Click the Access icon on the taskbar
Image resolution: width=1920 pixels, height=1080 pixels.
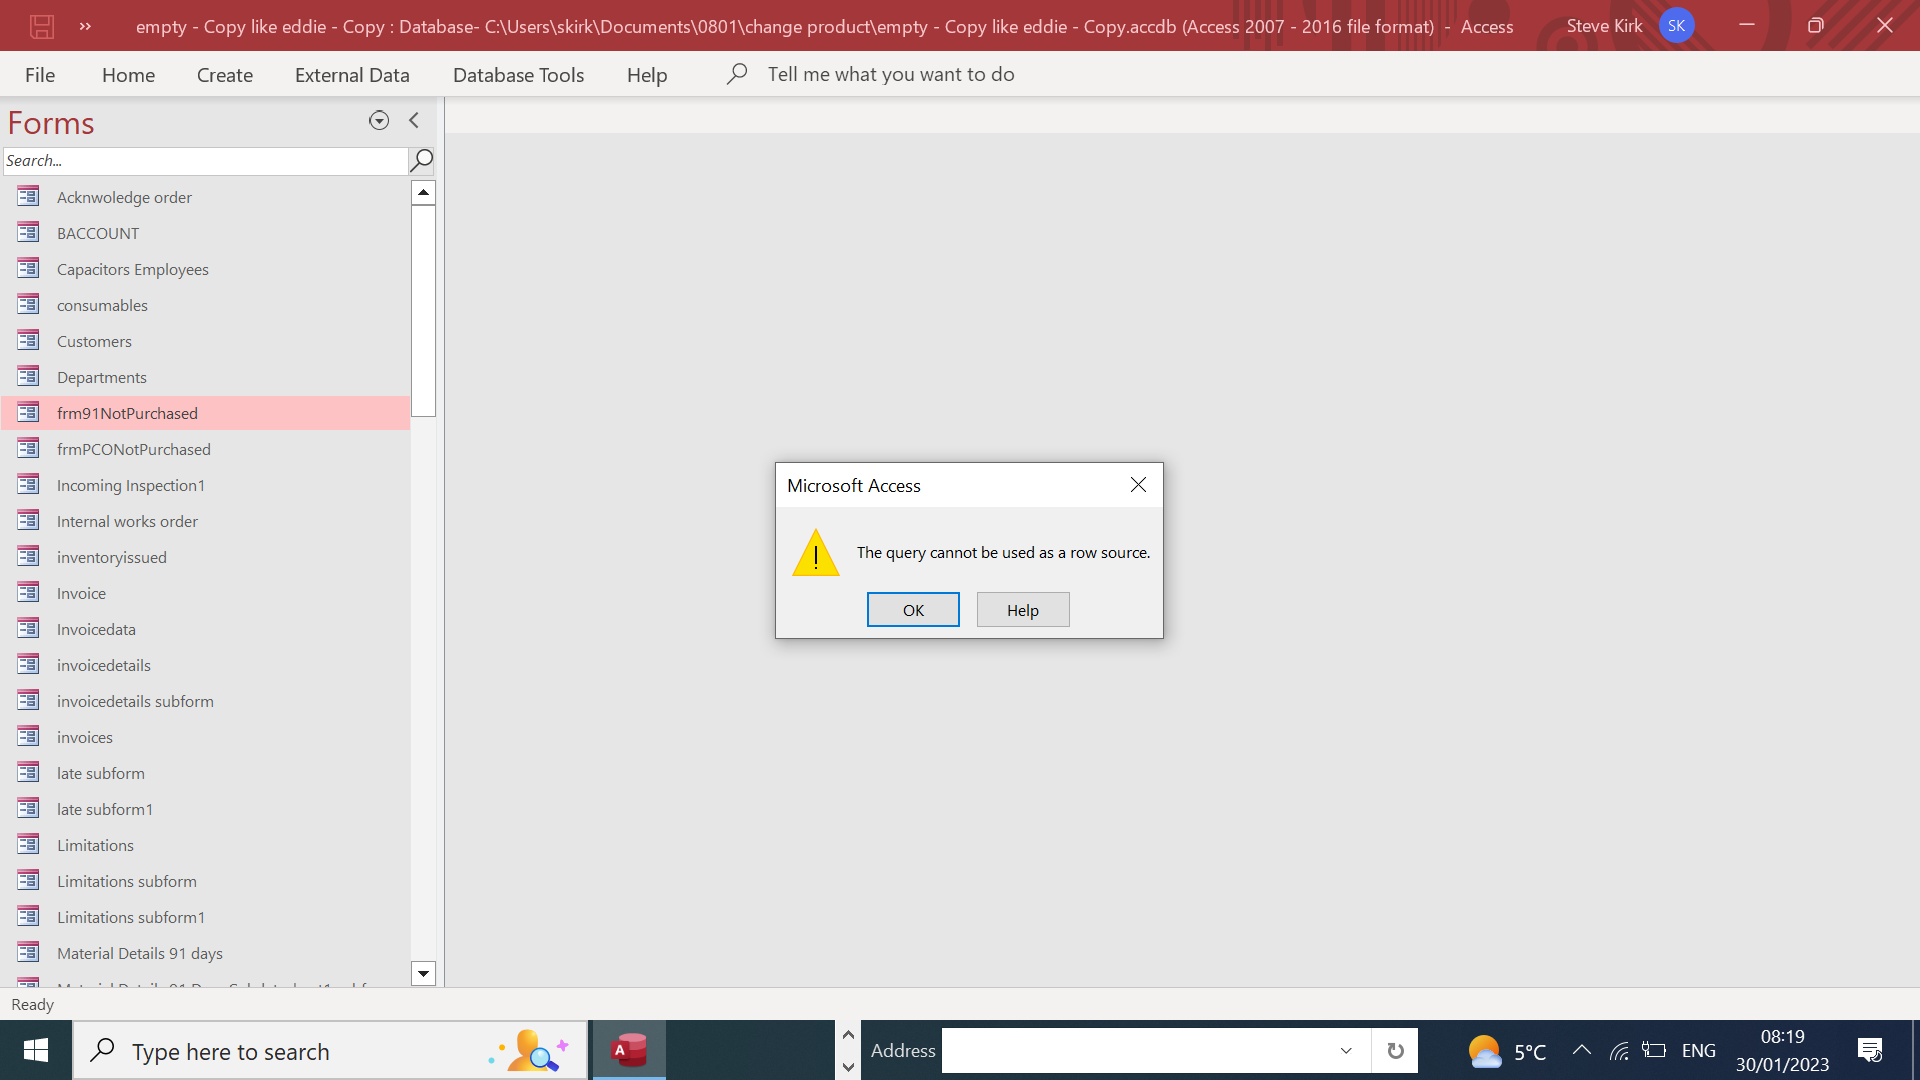(x=629, y=1050)
